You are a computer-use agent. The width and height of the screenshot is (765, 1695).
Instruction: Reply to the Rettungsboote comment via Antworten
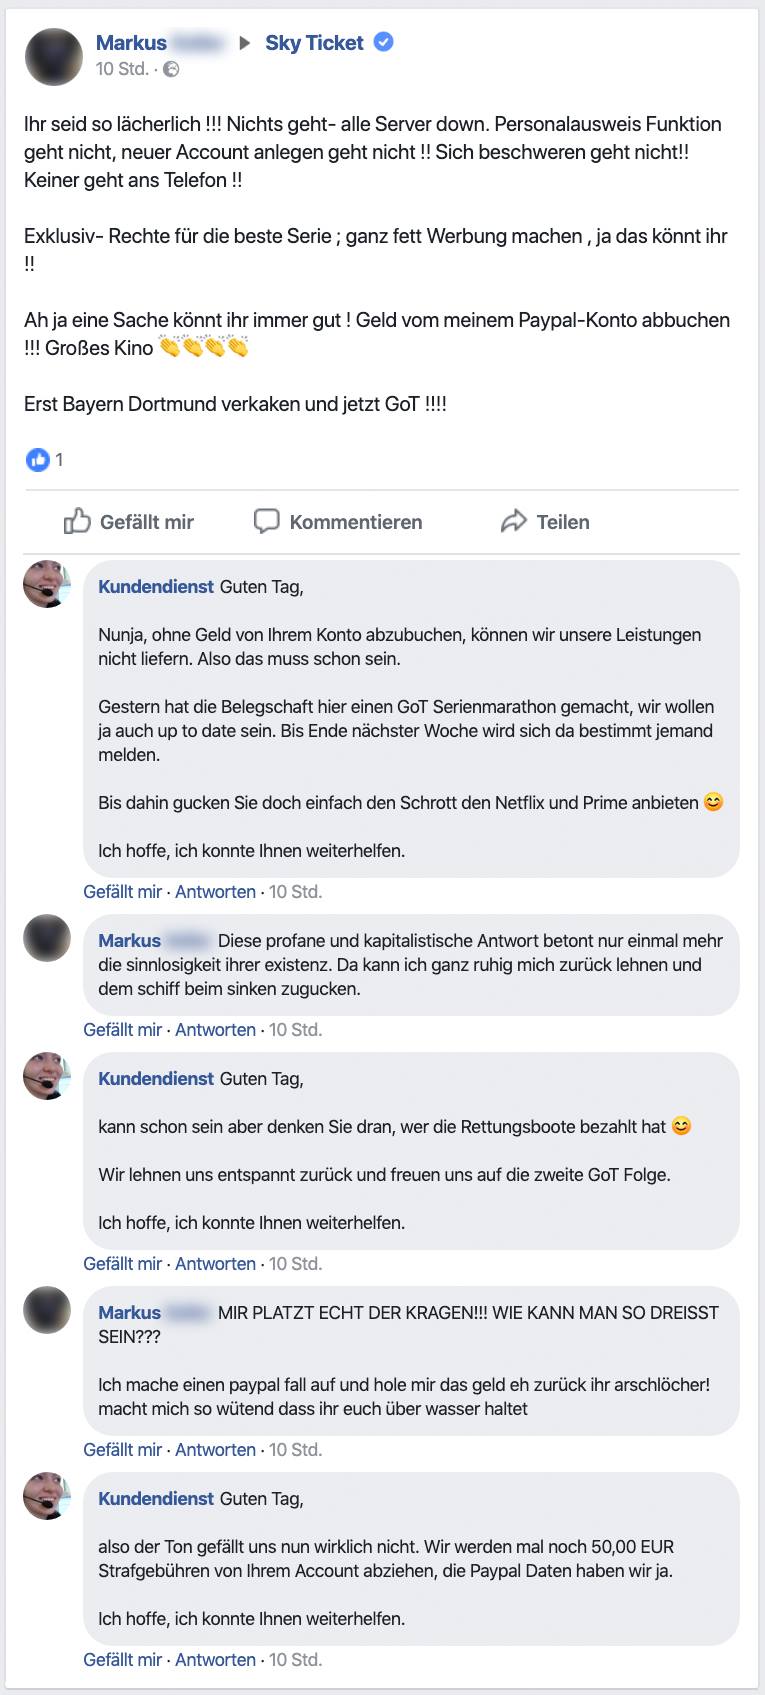[215, 1264]
